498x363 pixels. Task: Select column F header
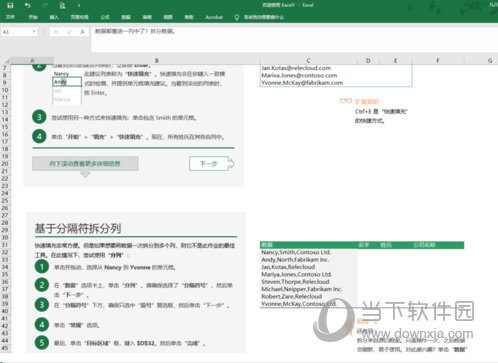(438, 61)
